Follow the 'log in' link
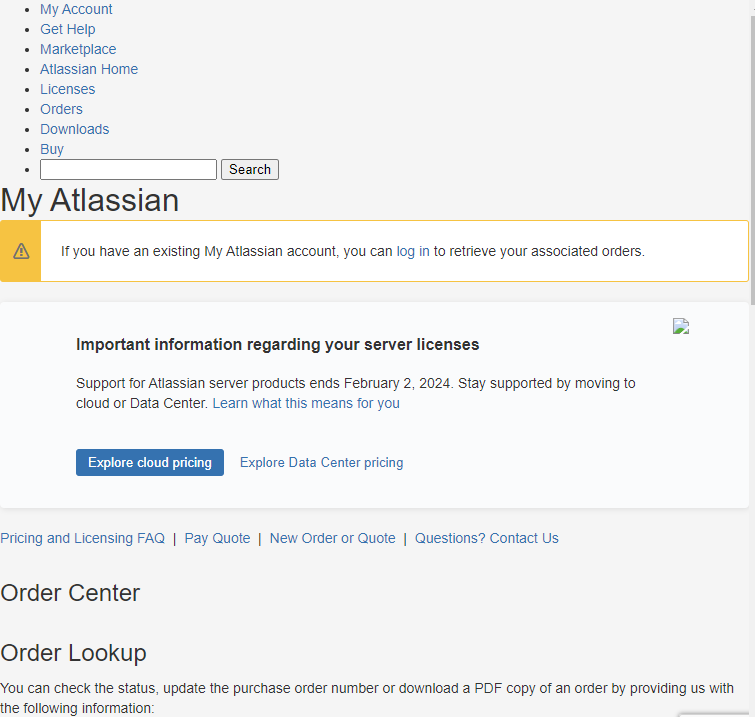 click(x=413, y=251)
